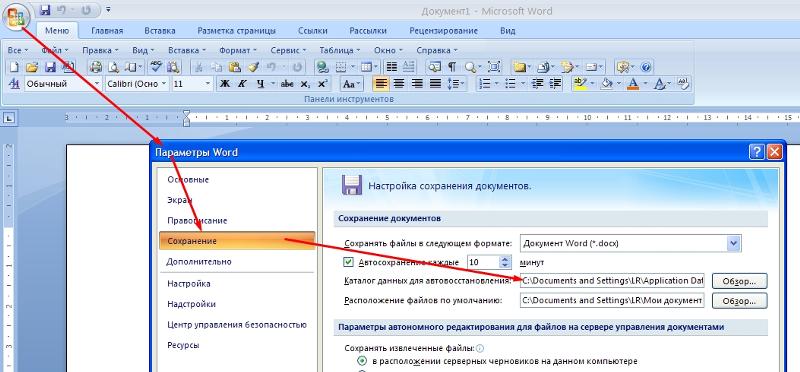Viewport: 800px width, 372px height.
Task: Click the Paste clipboard icon
Action: (x=234, y=67)
